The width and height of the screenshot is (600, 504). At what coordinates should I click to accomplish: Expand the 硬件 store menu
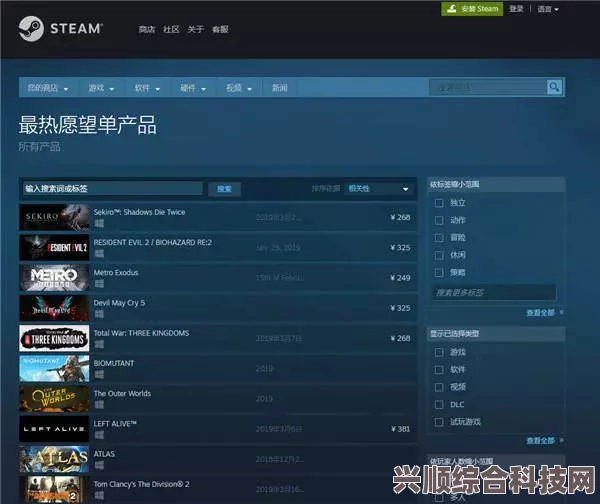193,88
